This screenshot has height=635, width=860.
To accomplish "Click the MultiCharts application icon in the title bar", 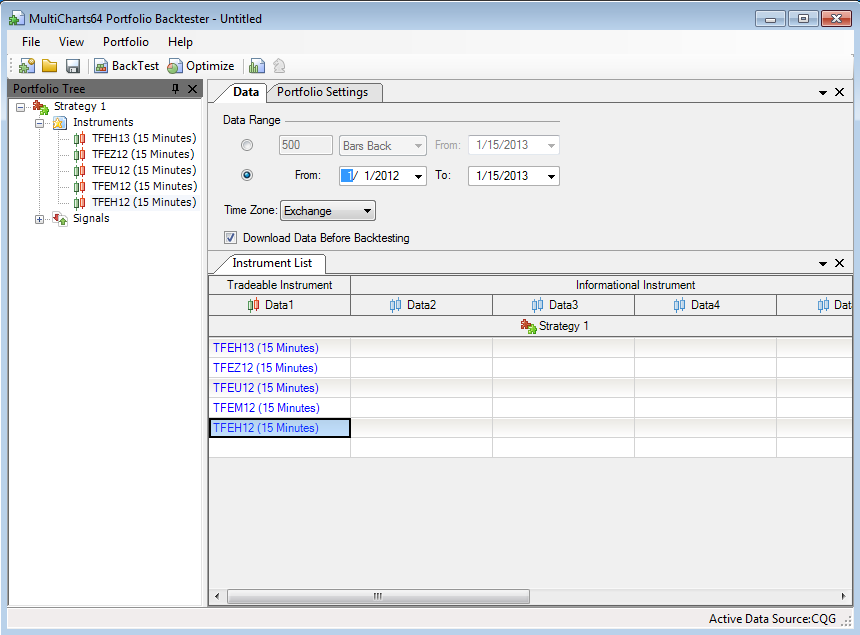I will [16, 19].
